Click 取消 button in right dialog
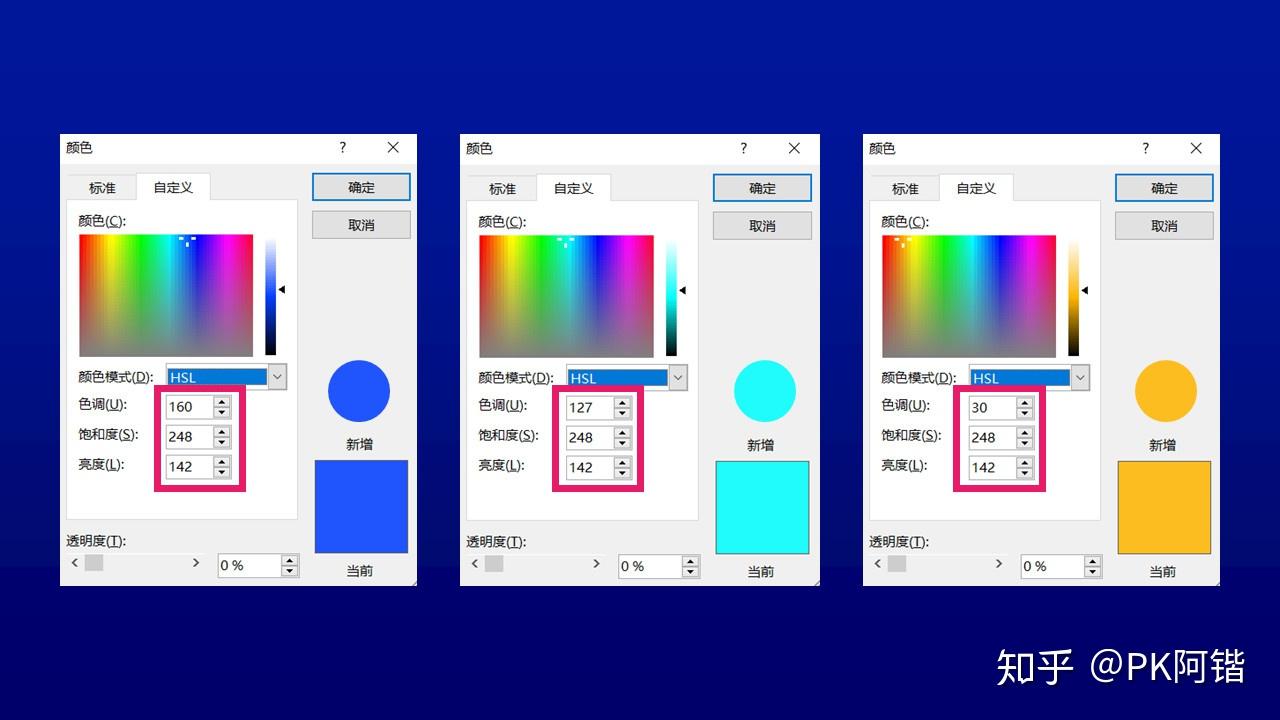This screenshot has width=1280, height=720. 1164,225
